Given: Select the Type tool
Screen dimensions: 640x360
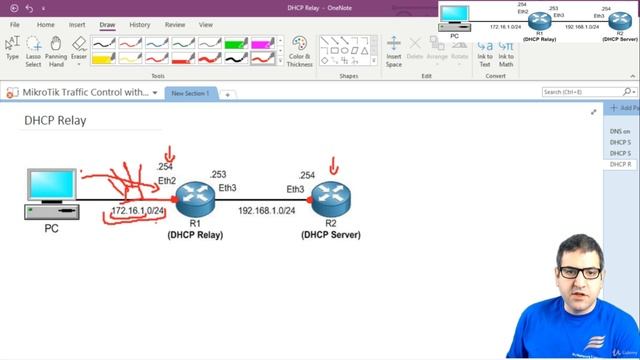Looking at the screenshot, I should (13, 49).
